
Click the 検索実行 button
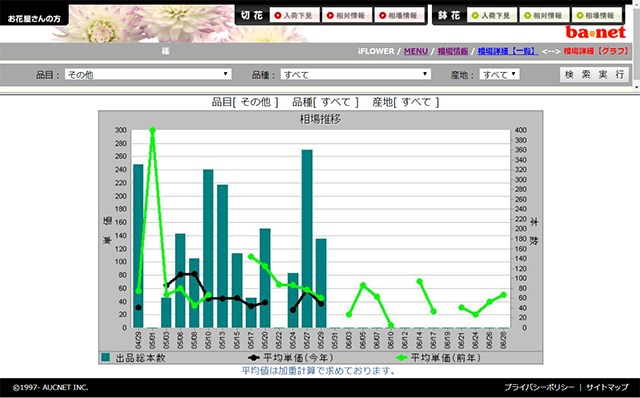pos(594,74)
